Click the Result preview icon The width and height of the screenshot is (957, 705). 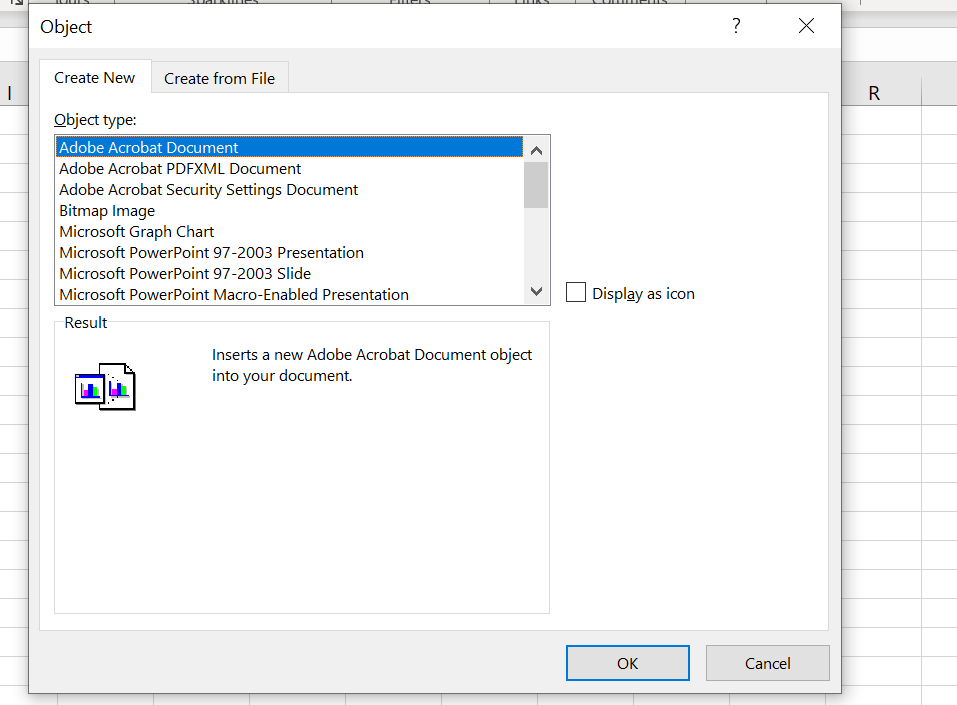click(x=105, y=386)
